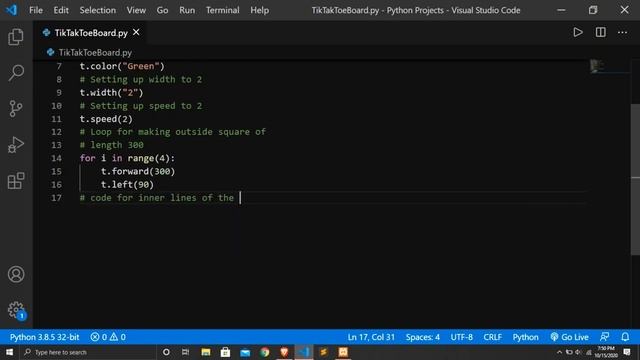
Task: Open the Search view in the activity bar
Action: point(16,73)
